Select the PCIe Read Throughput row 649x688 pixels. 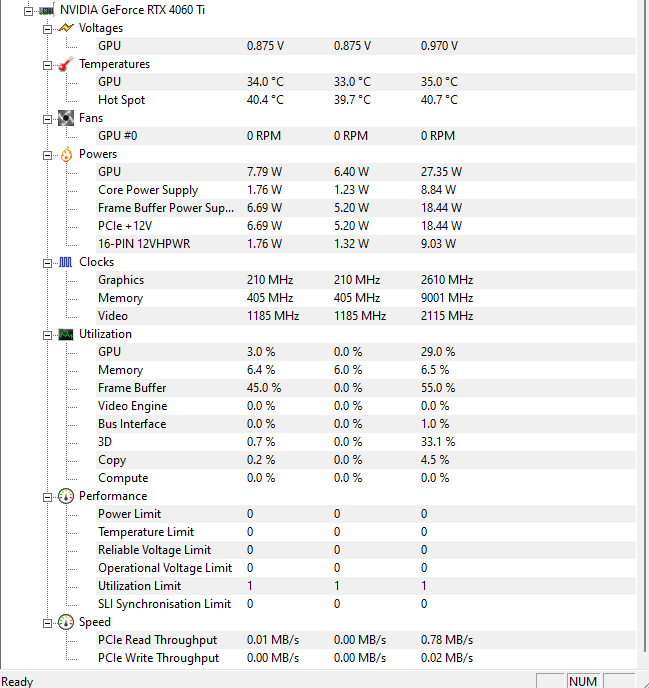point(157,640)
